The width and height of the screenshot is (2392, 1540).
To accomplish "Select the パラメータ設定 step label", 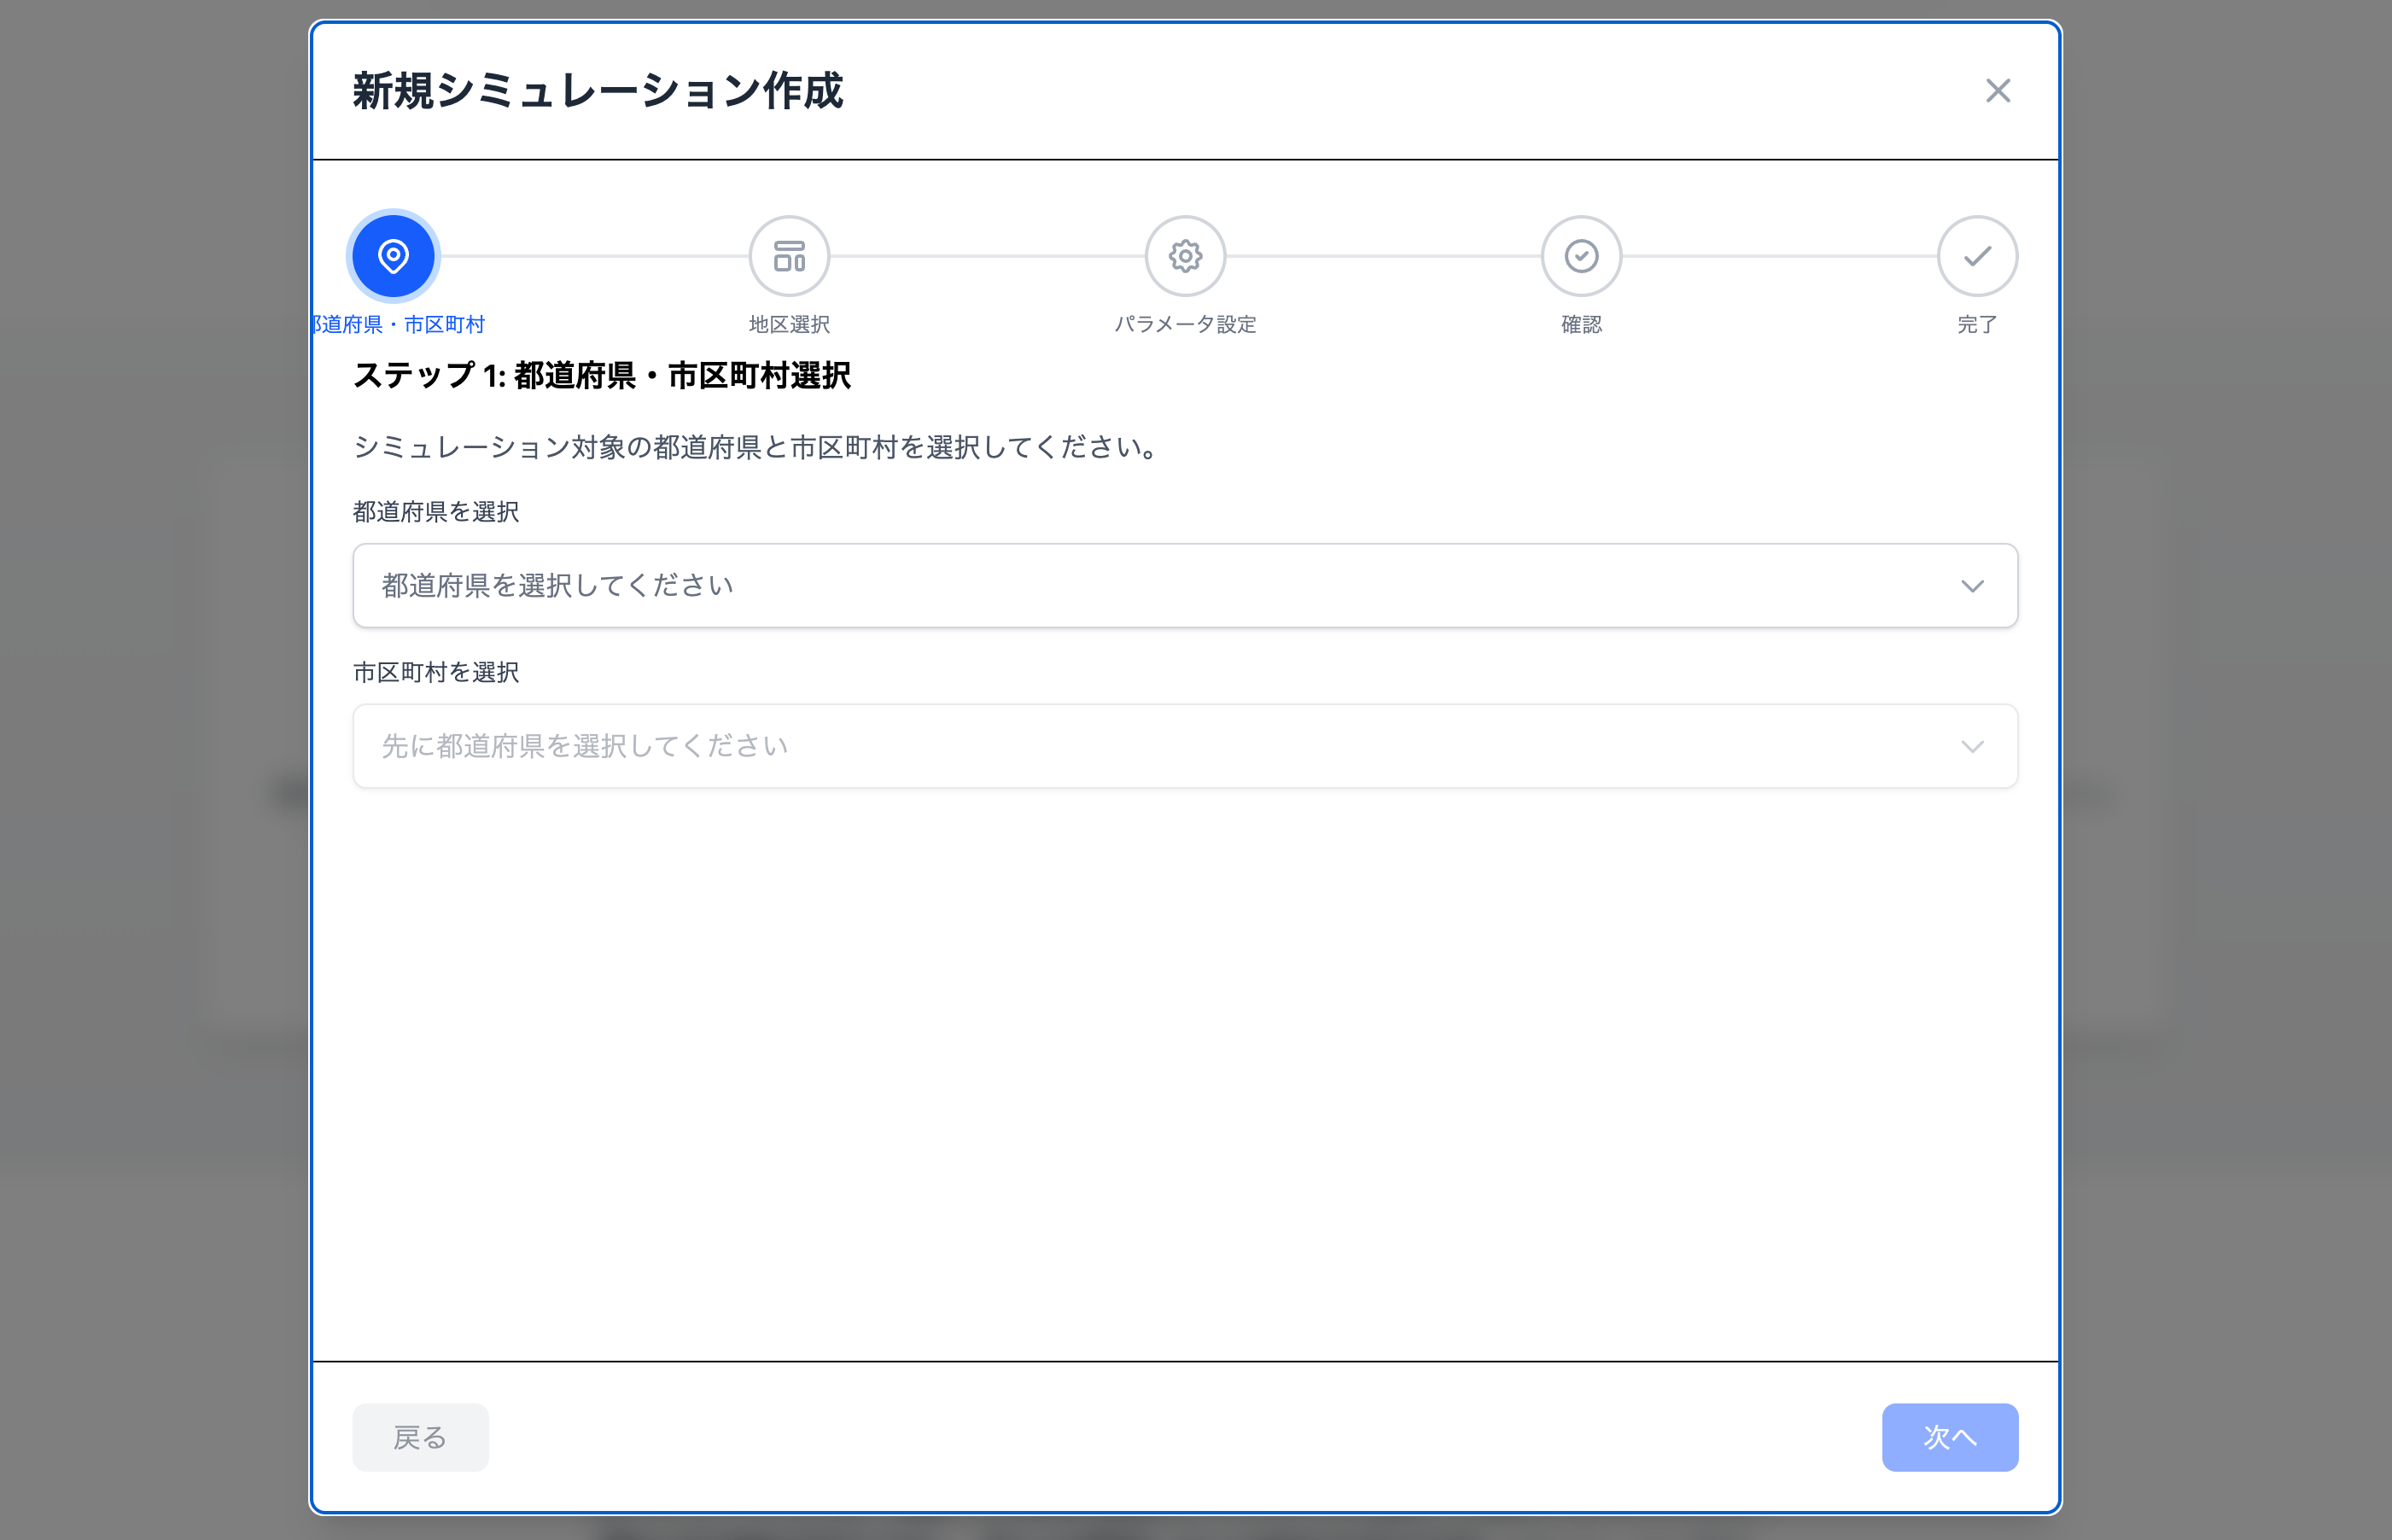I will point(1185,324).
